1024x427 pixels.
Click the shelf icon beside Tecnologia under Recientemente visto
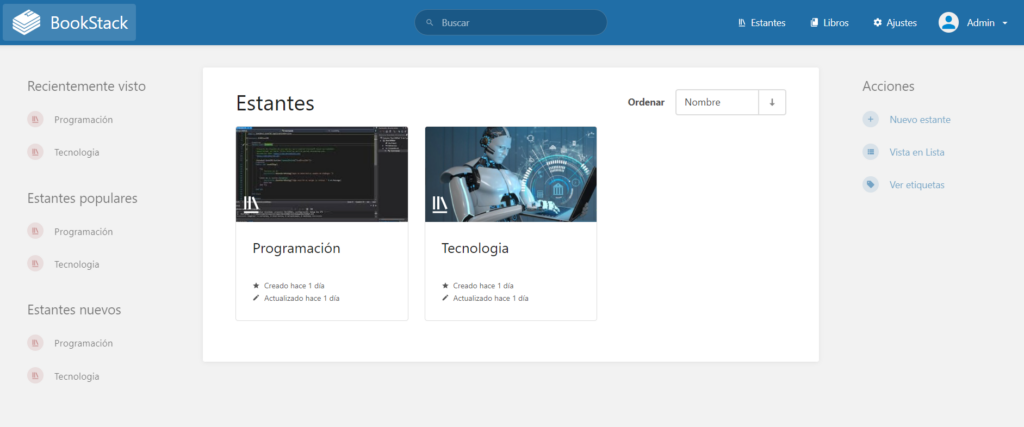(35, 152)
